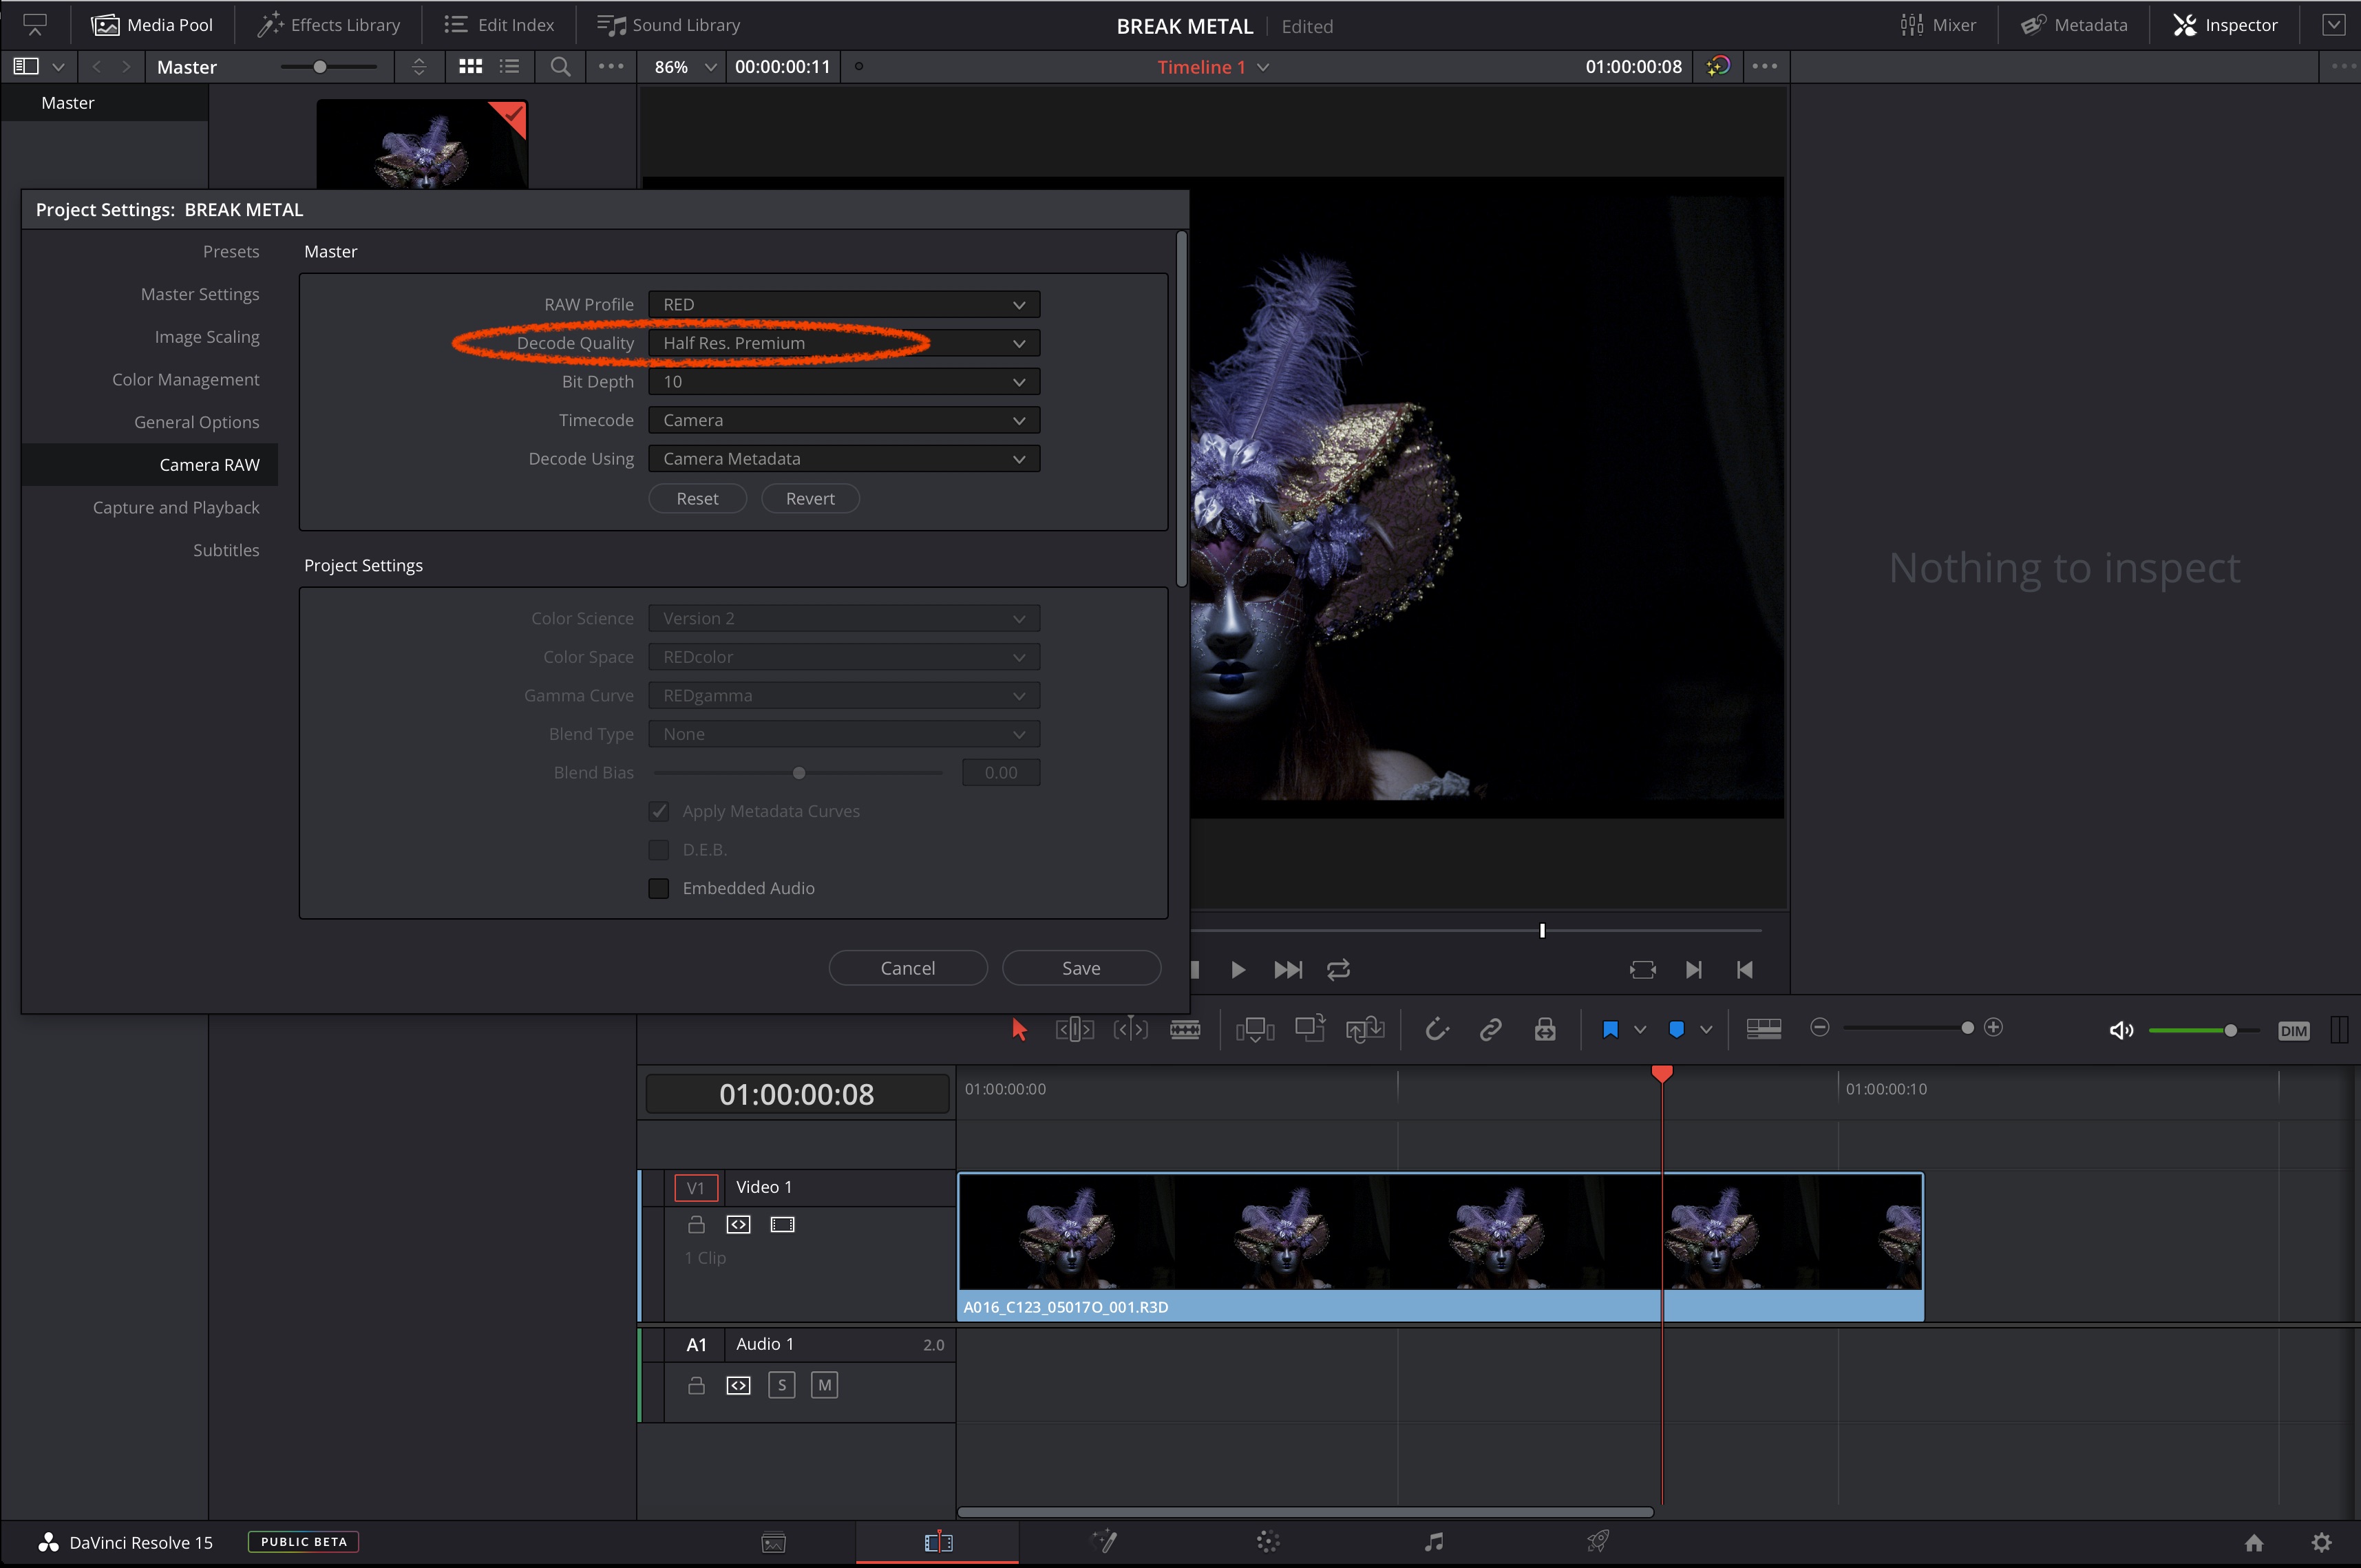Click the Revert button
The image size is (2361, 1568).
(x=810, y=498)
